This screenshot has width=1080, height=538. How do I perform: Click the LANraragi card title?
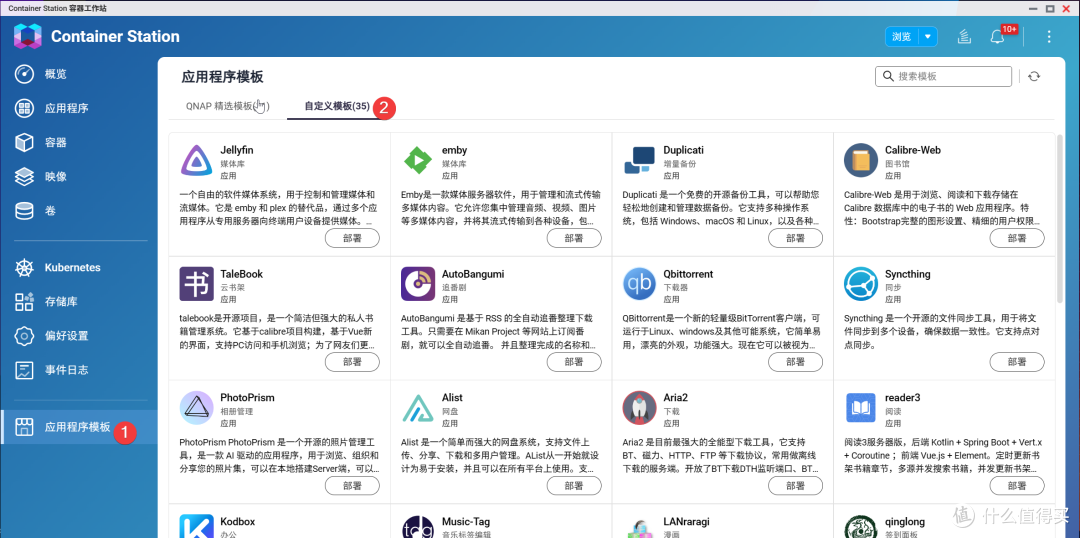686,521
